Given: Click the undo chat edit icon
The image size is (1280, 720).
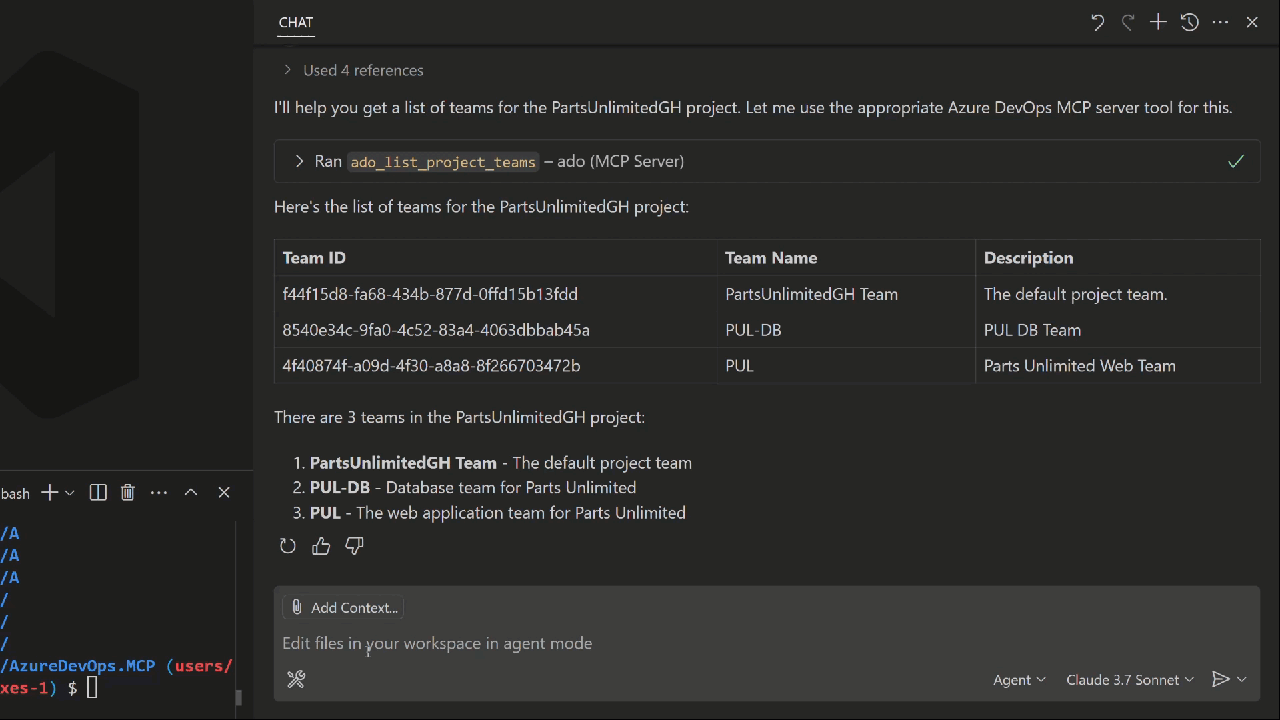Looking at the screenshot, I should point(1097,21).
